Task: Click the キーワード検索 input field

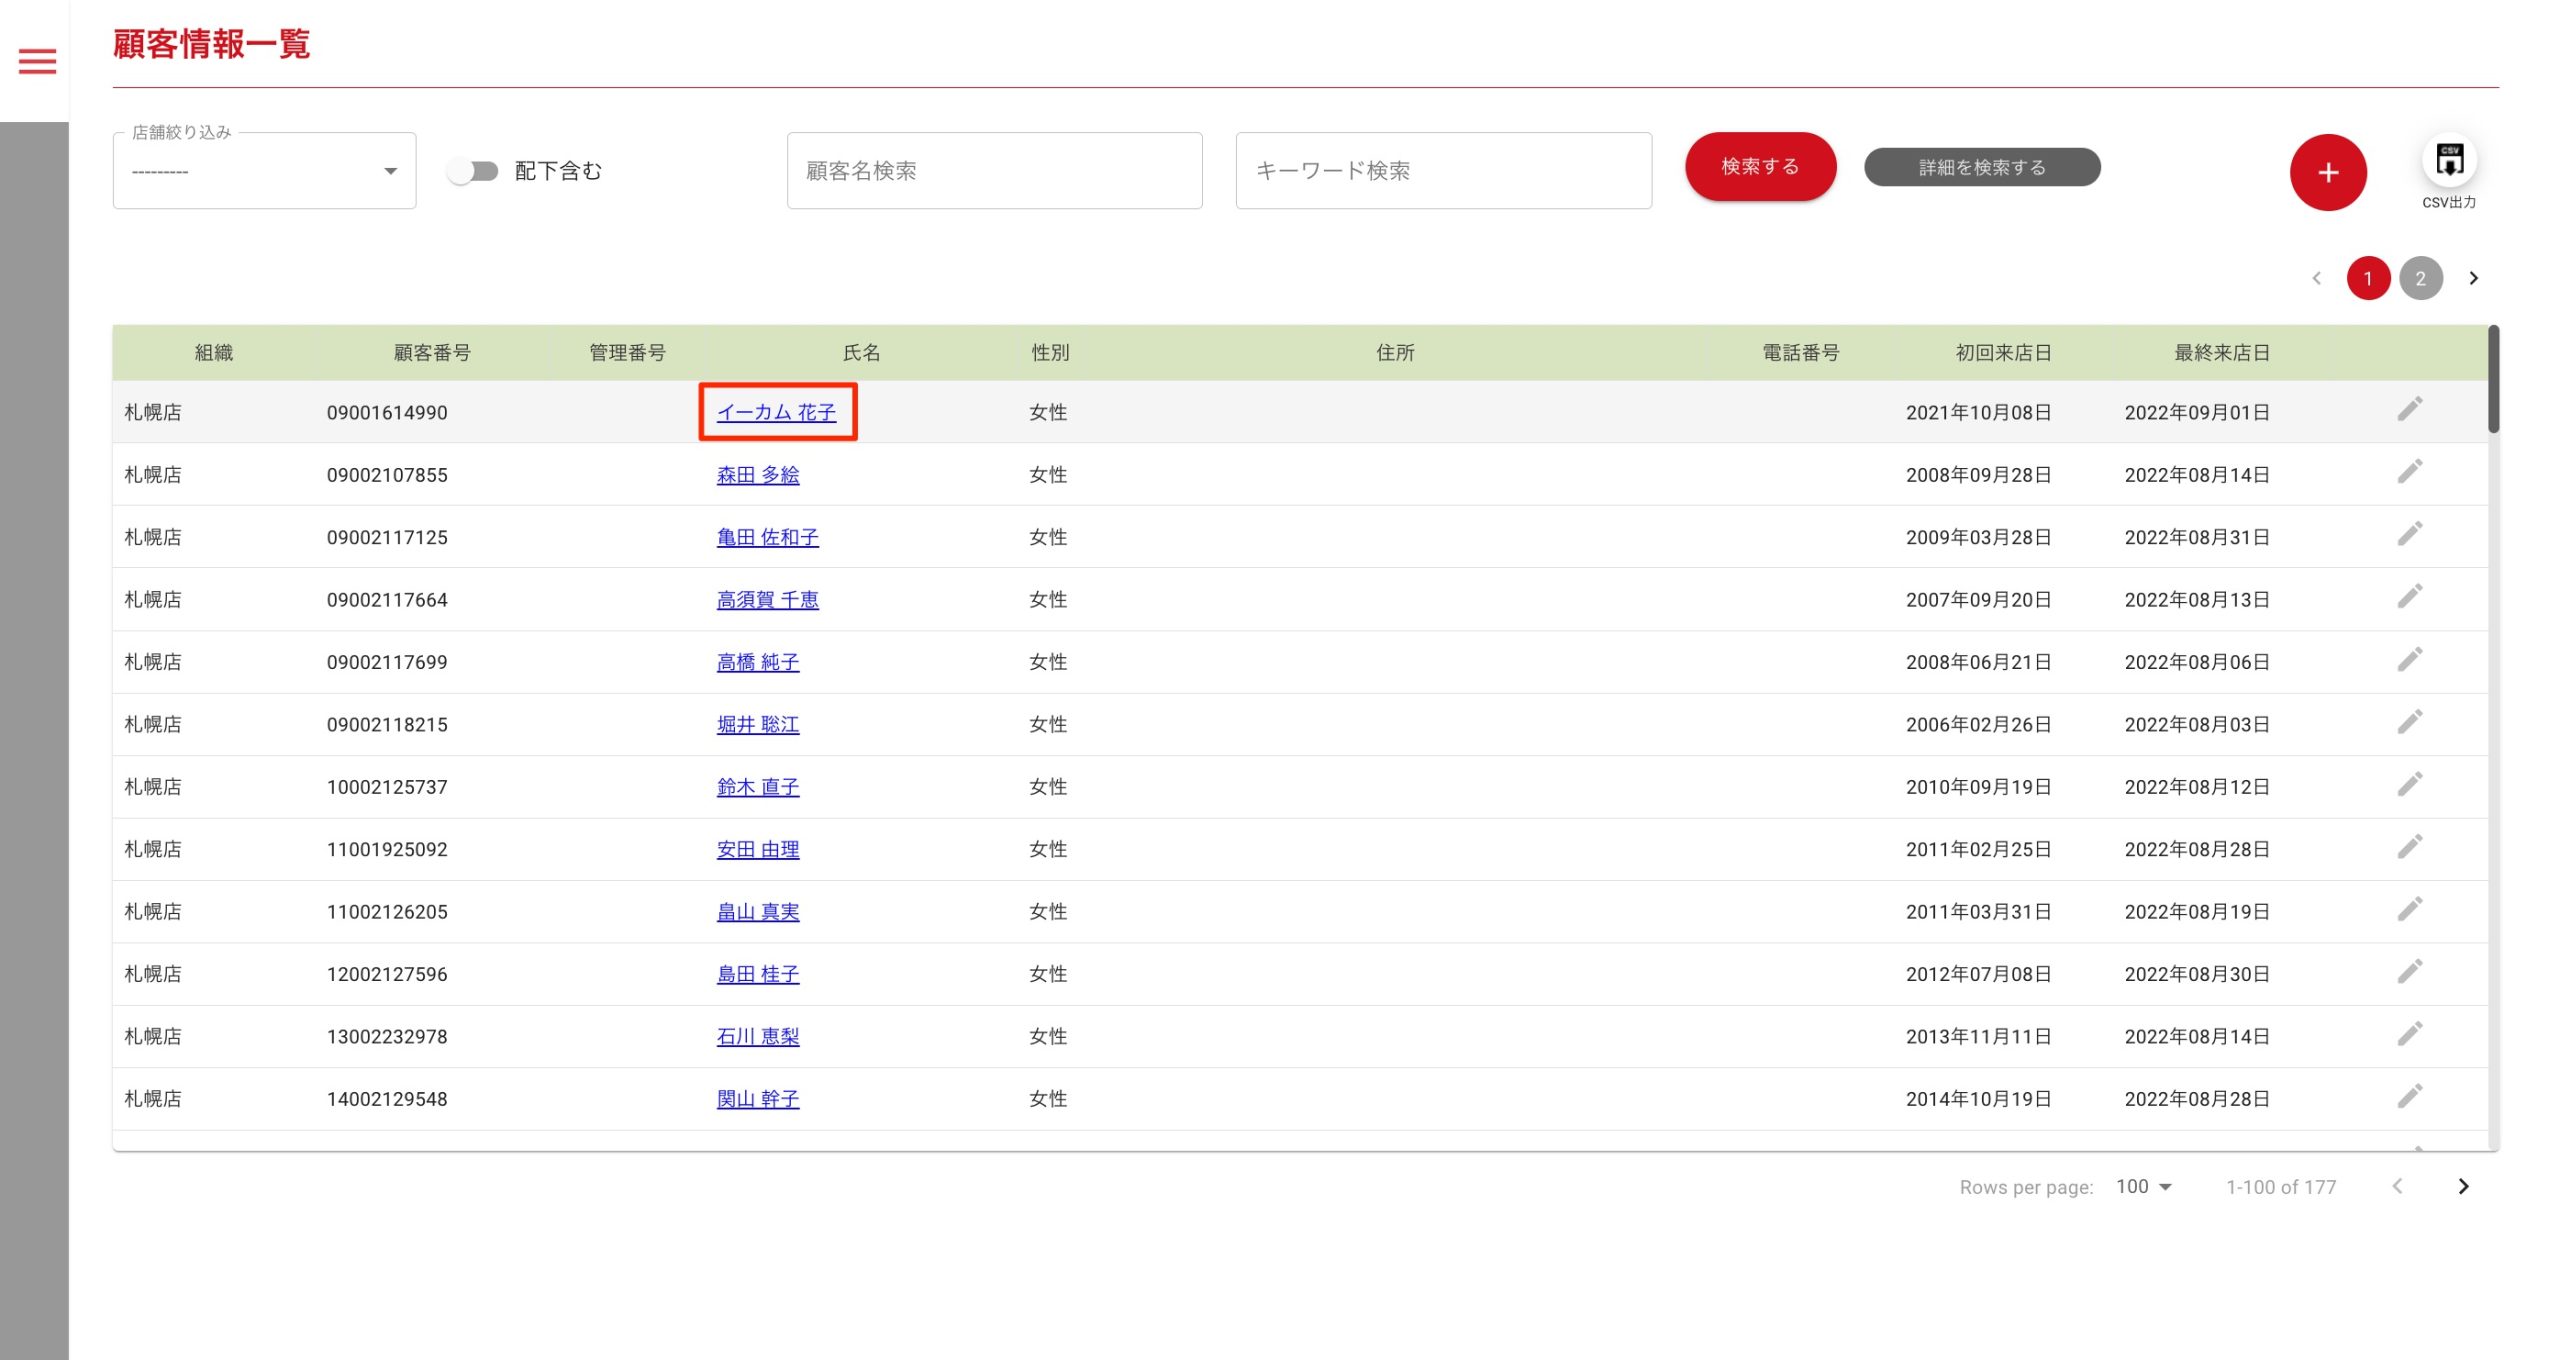Action: point(1442,171)
